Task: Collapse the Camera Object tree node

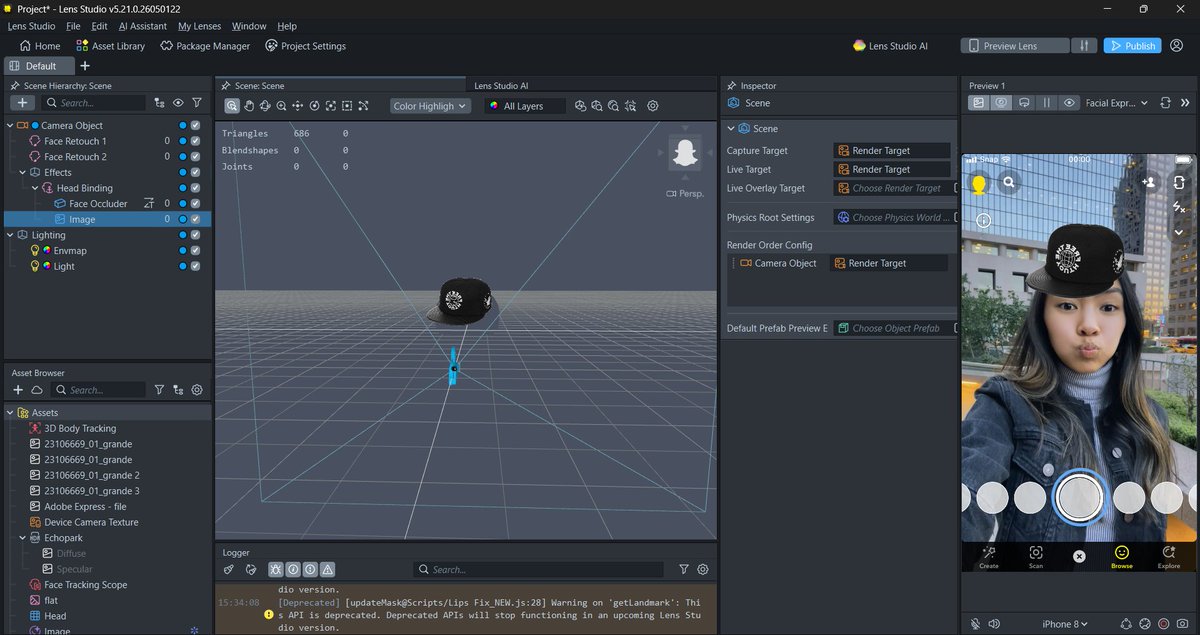Action: tap(10, 126)
